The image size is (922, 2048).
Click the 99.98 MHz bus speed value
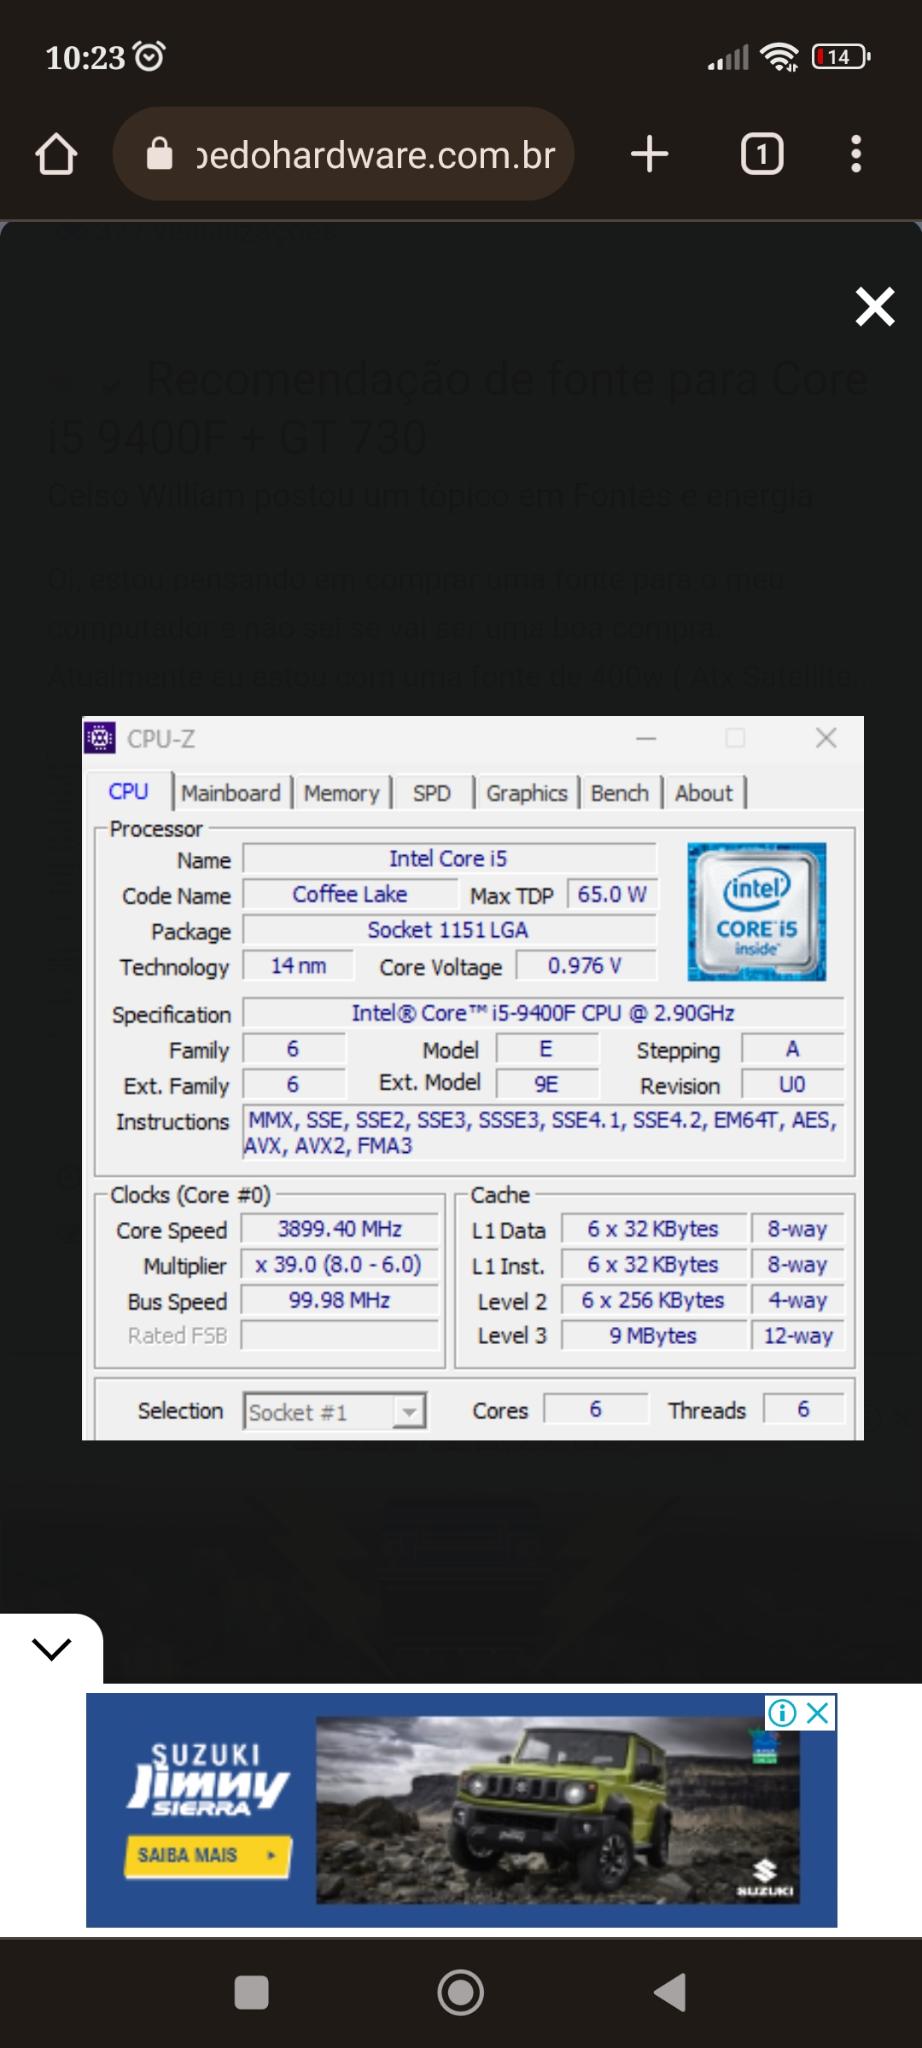click(340, 1300)
